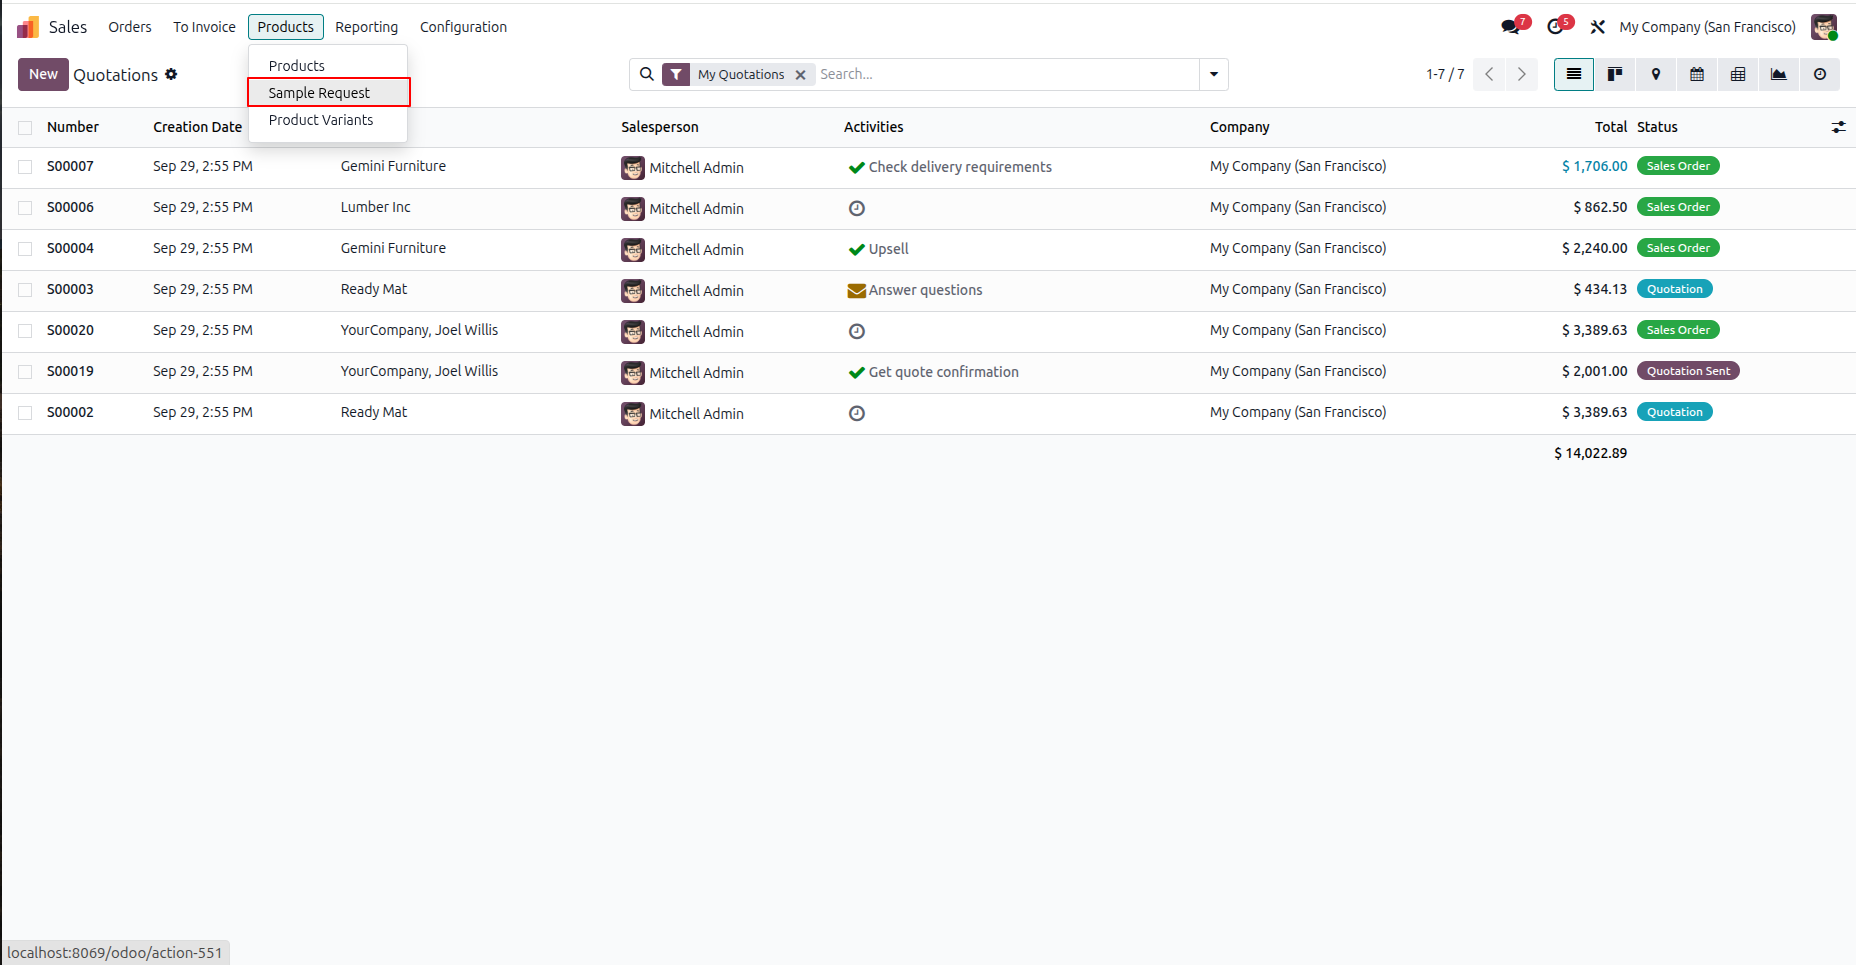
Task: Open the conversations message icon
Action: [x=1510, y=27]
